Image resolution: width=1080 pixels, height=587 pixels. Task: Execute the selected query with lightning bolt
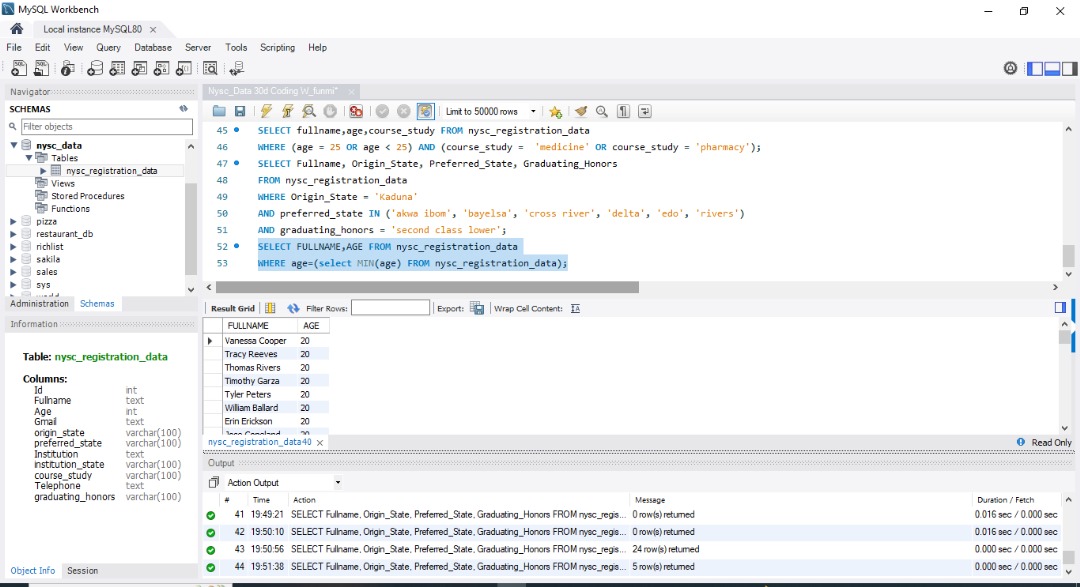tap(266, 112)
